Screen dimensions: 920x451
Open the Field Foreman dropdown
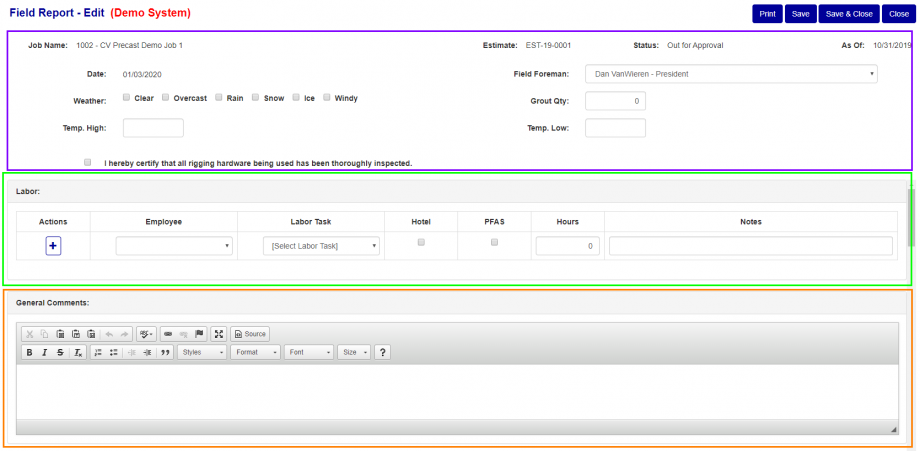tap(731, 74)
